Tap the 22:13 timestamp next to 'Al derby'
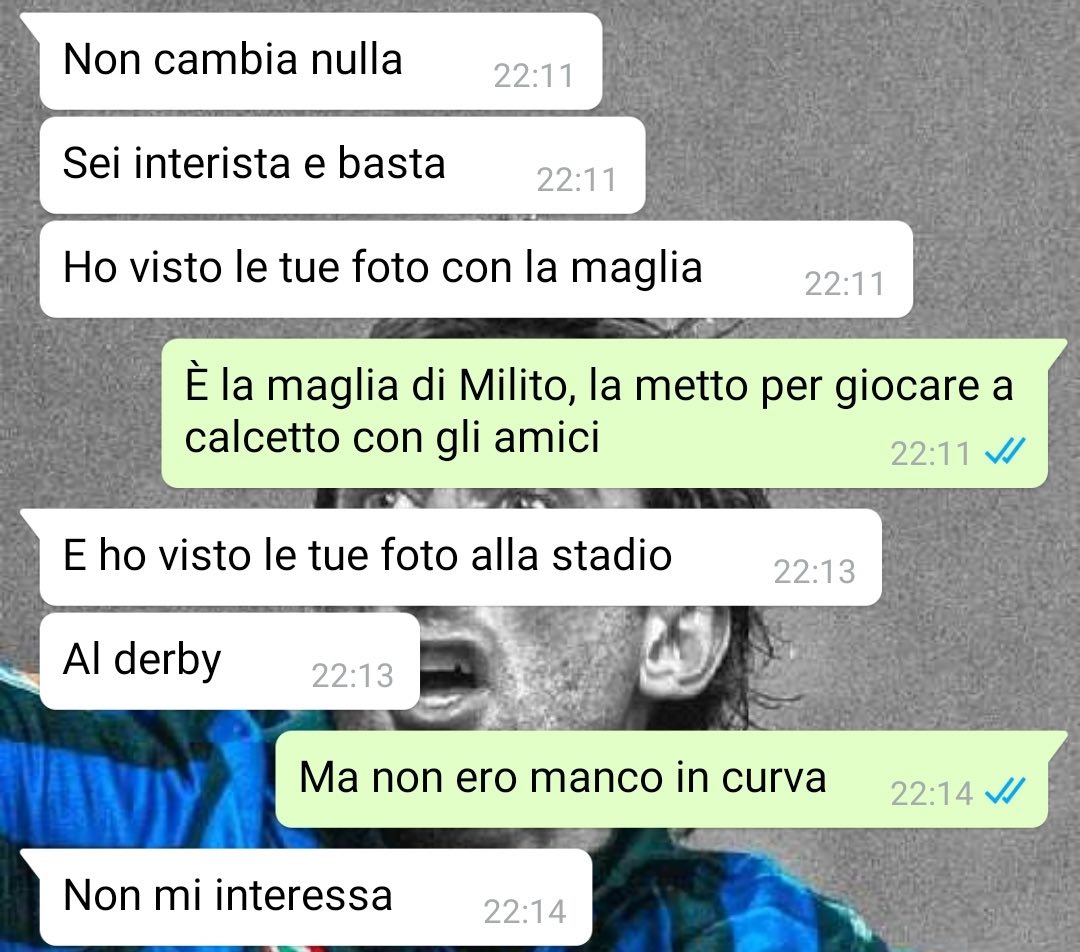1080x952 pixels. [352, 676]
